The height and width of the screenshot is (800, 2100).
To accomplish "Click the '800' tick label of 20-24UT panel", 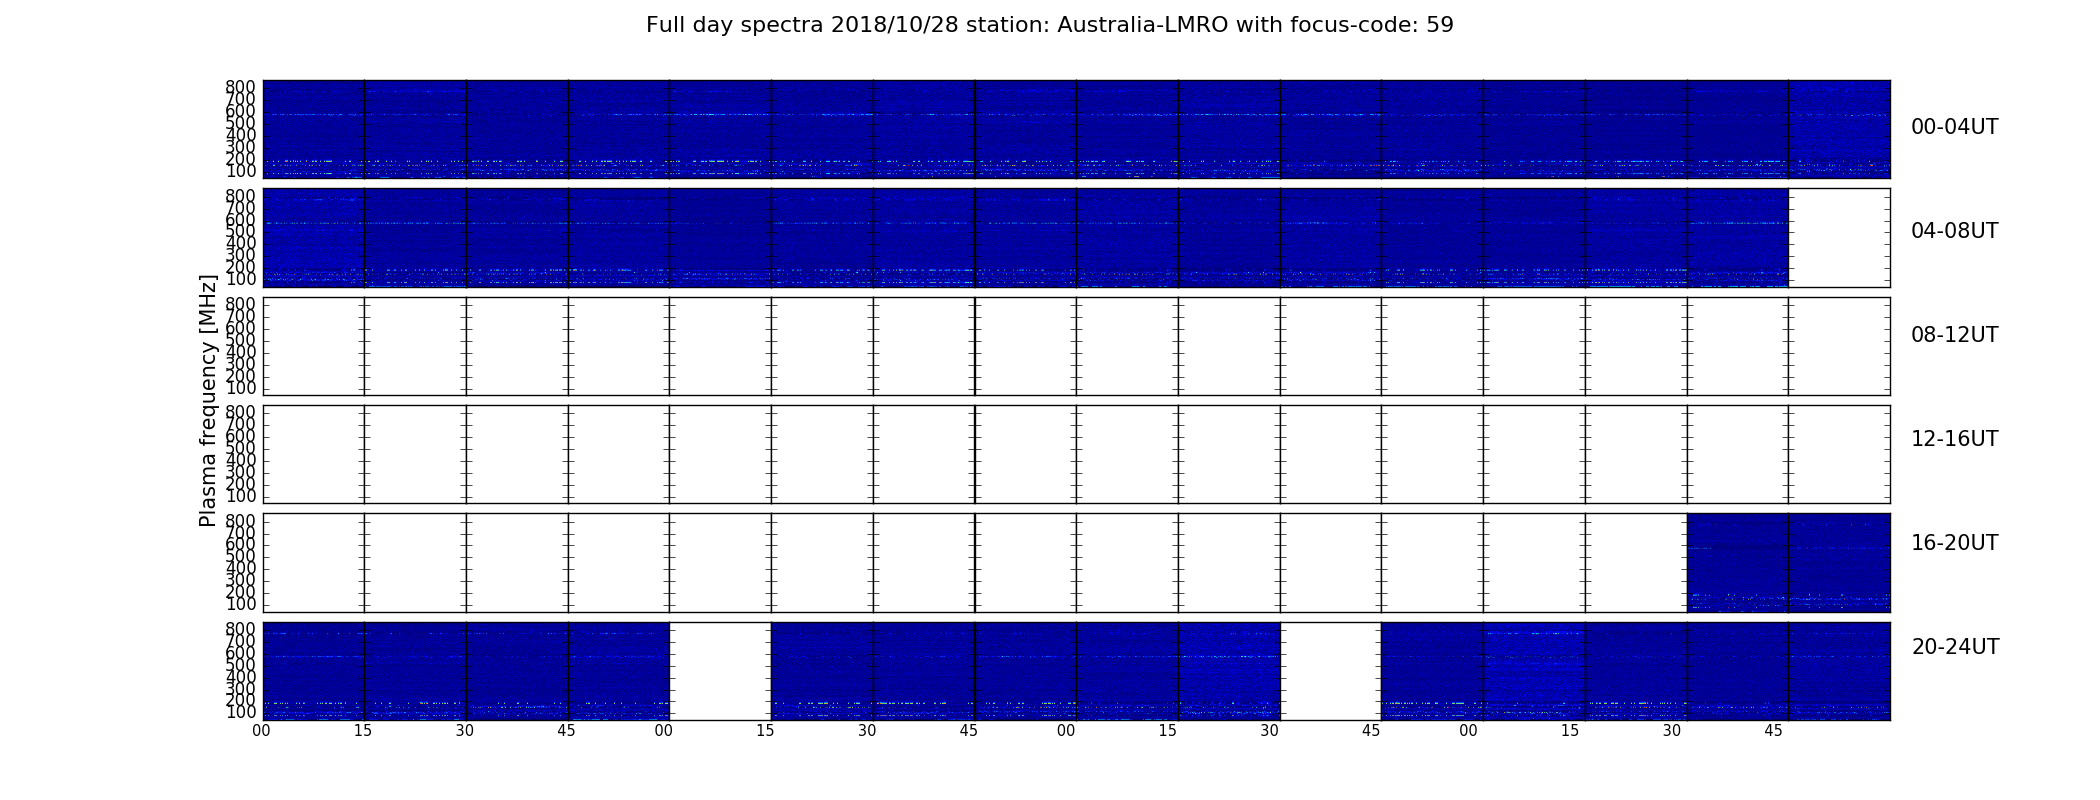I will click(x=241, y=628).
